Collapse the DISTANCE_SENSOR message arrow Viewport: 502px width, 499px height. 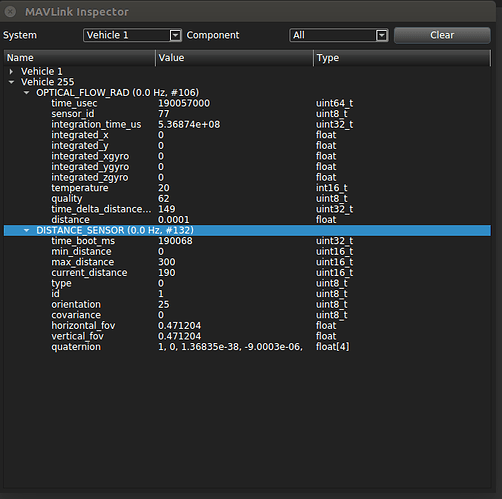(27, 230)
